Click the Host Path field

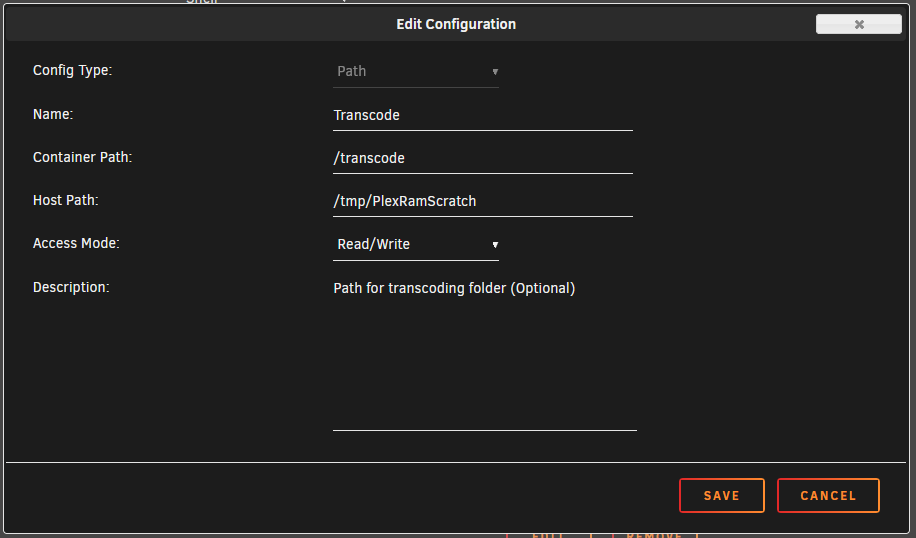pyautogui.click(x=483, y=202)
